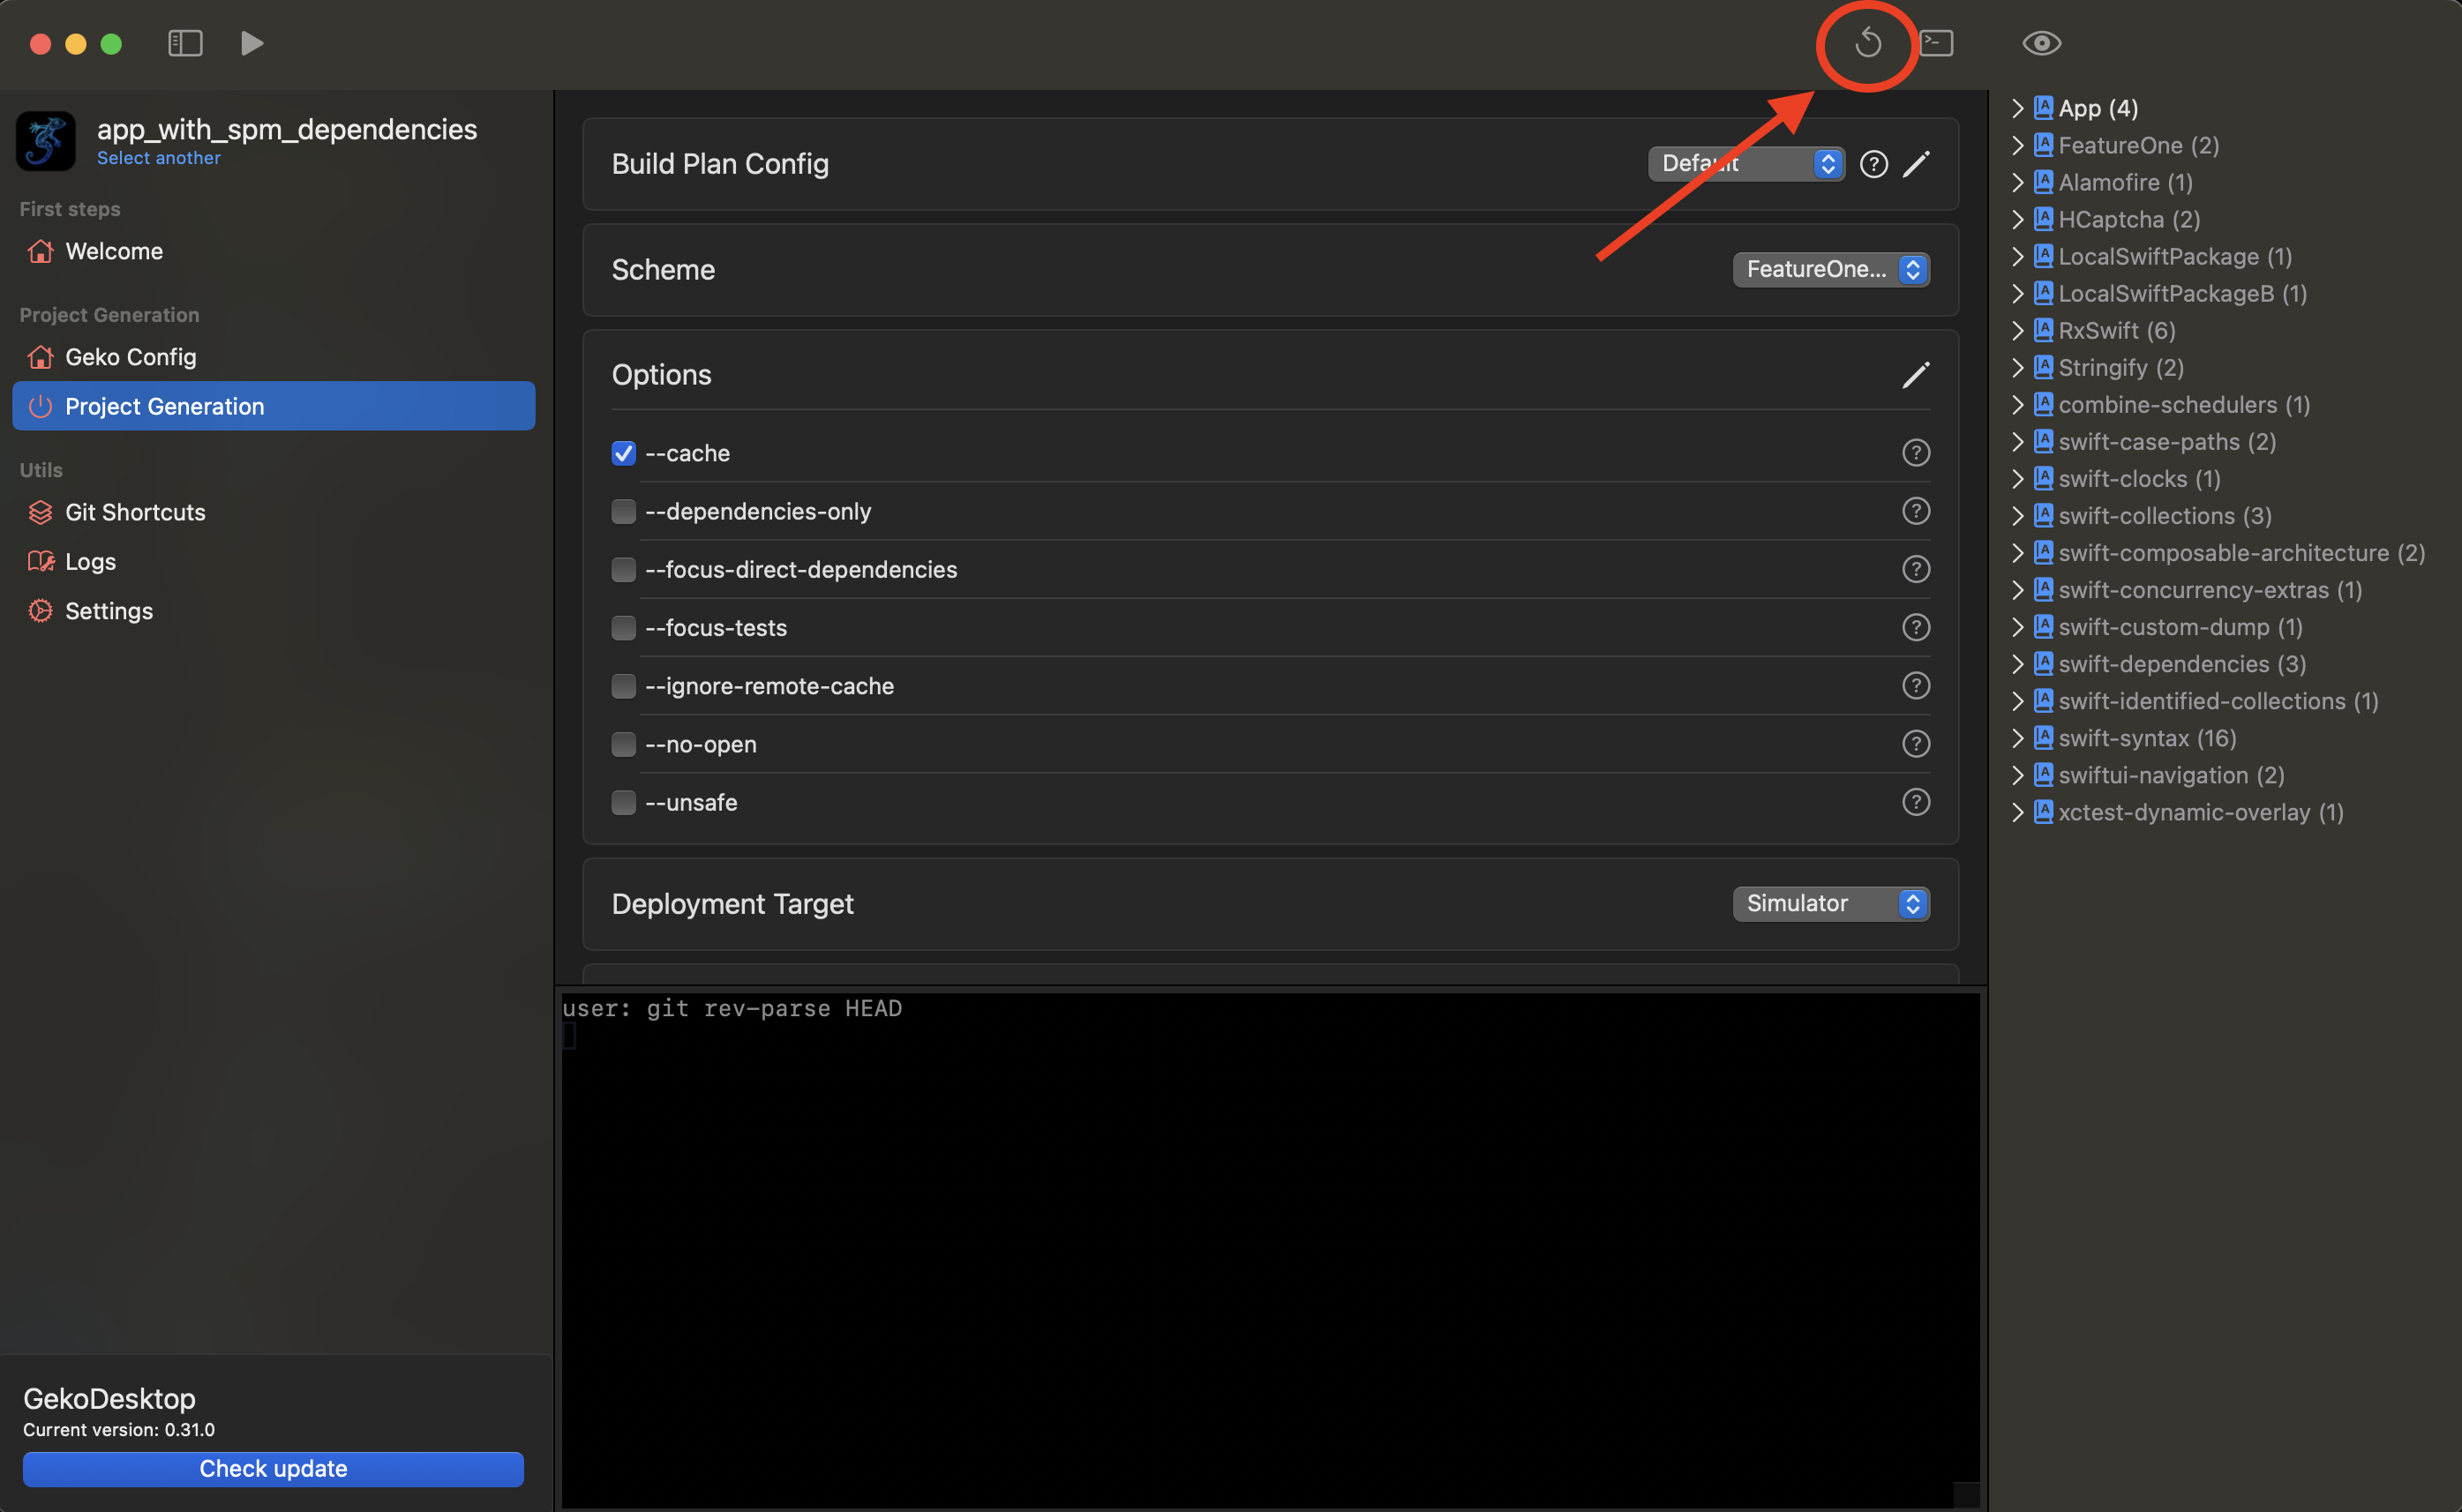Open the Deployment Target Simulator dropdown
Image resolution: width=2462 pixels, height=1512 pixels.
pos(1830,903)
